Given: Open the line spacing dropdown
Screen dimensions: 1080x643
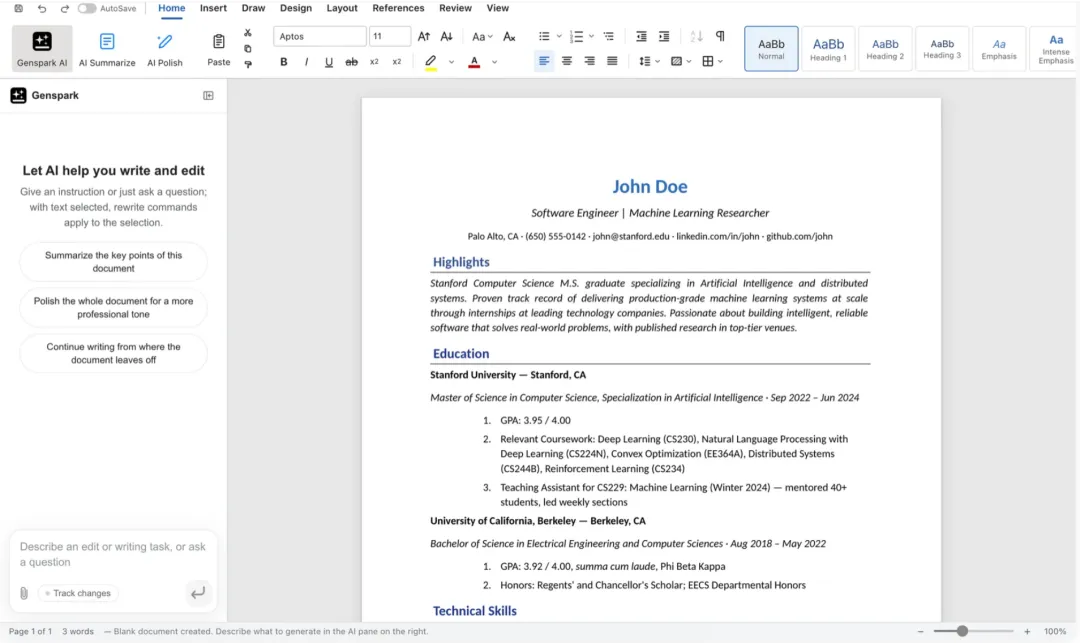Looking at the screenshot, I should click(650, 61).
